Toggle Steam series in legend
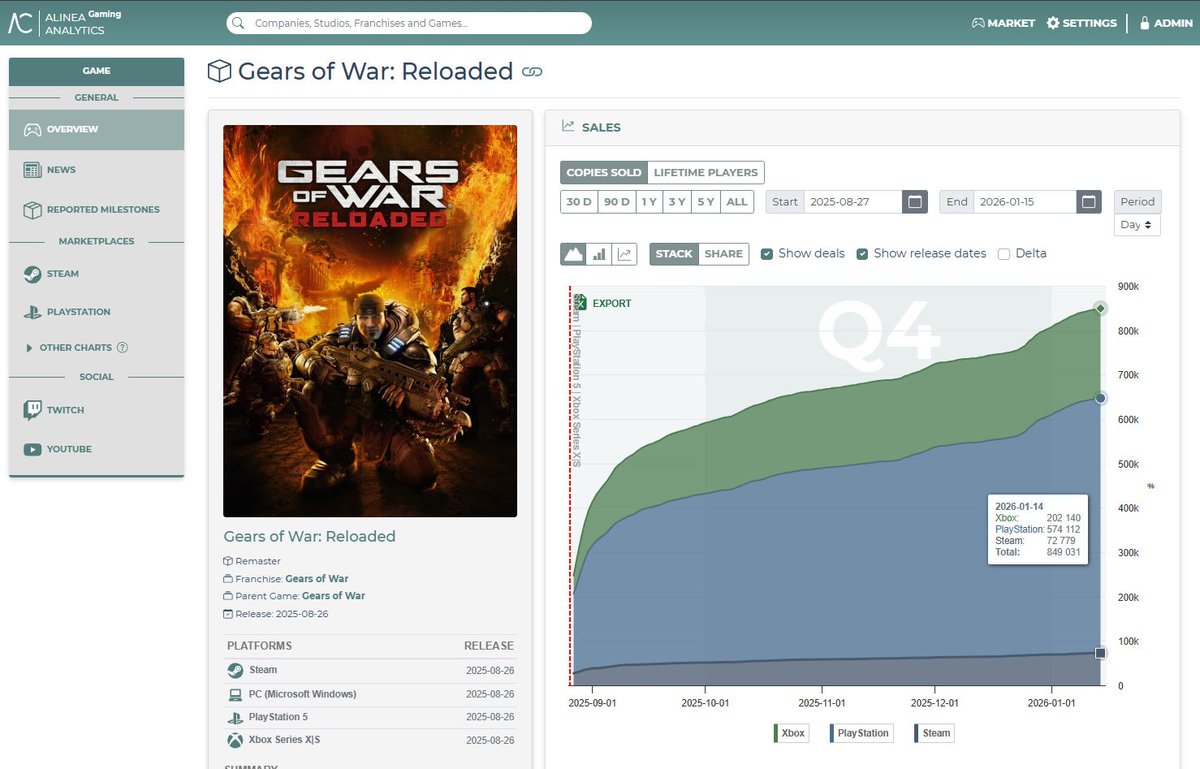 (x=934, y=733)
